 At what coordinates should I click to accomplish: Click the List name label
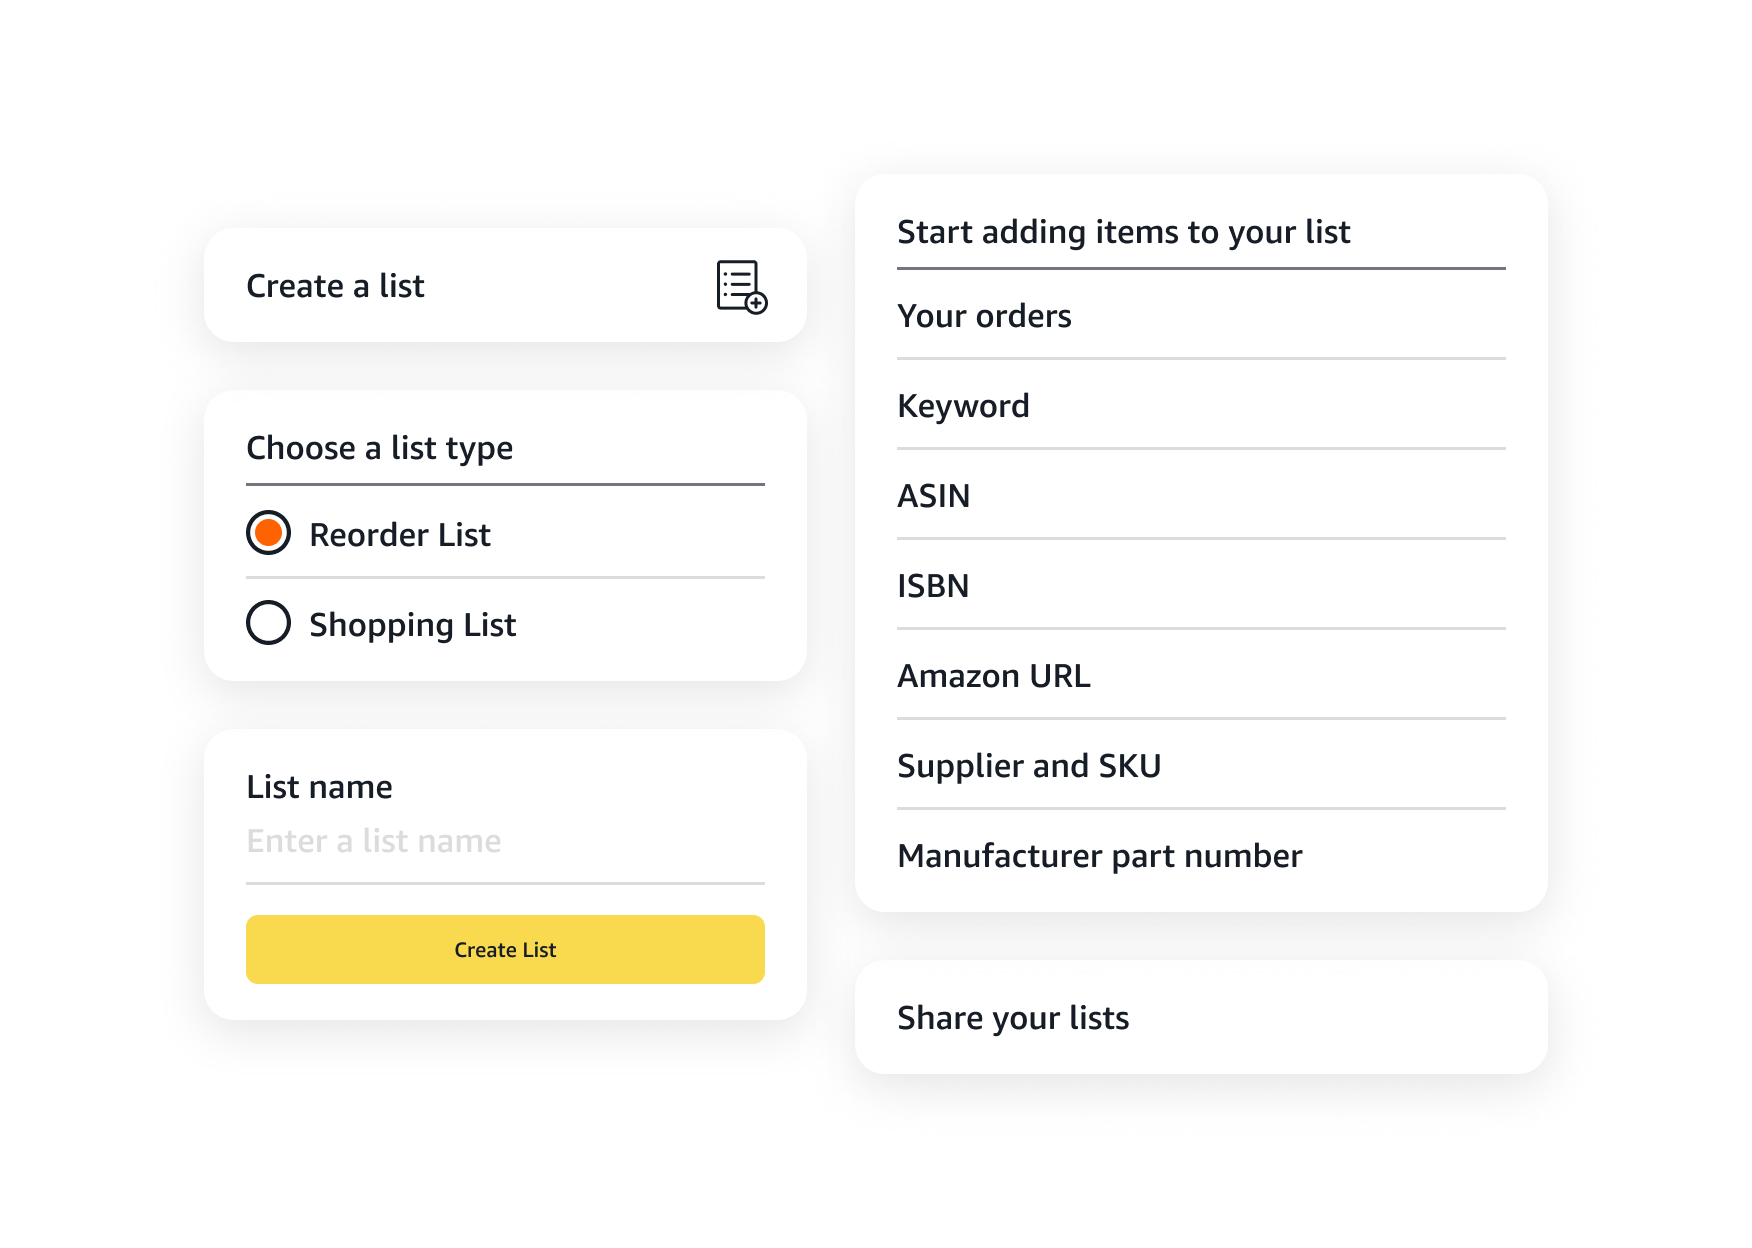point(319,786)
